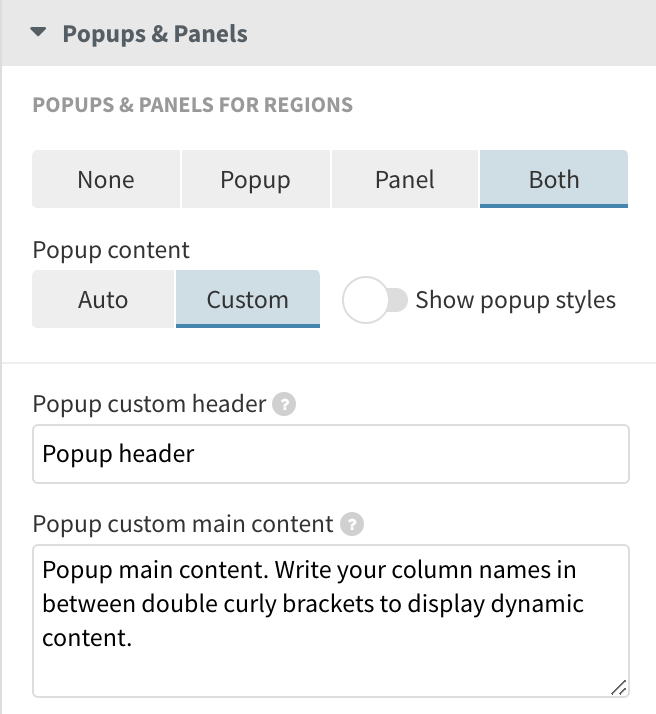
Task: Set popup content to Custom
Action: click(x=248, y=299)
